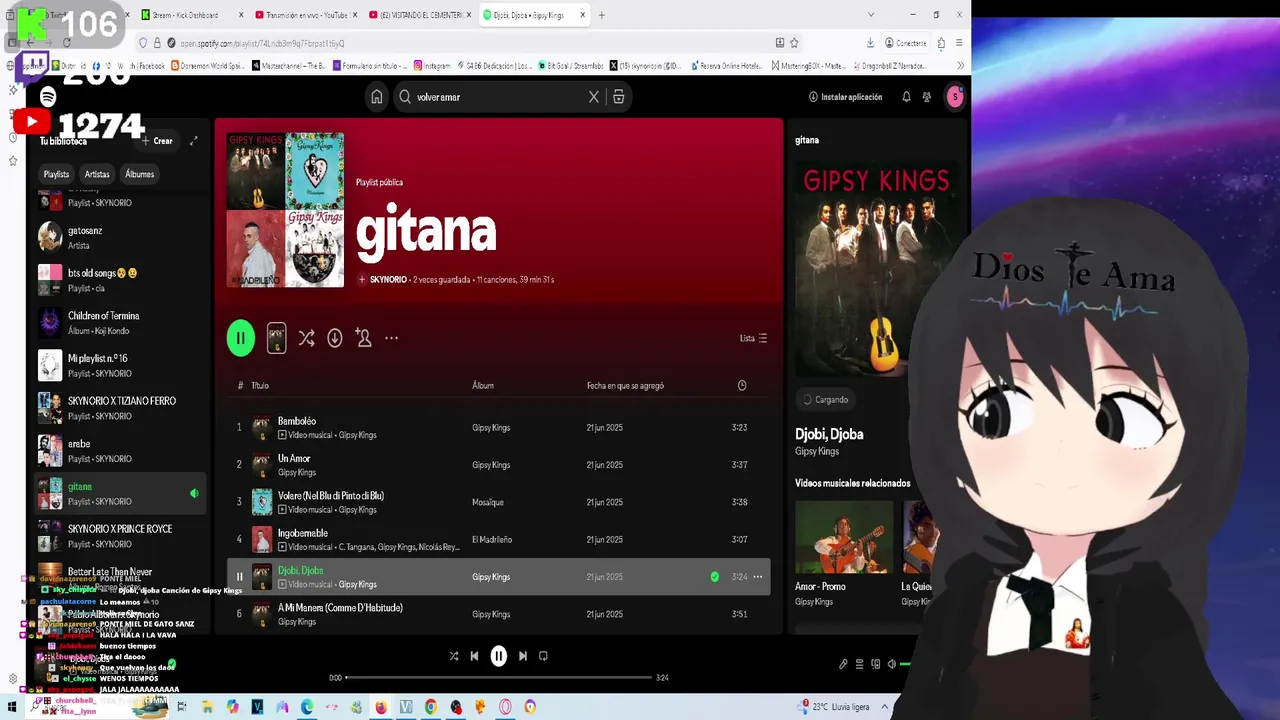
Task: Open gatosanz artist in library
Action: 120,237
